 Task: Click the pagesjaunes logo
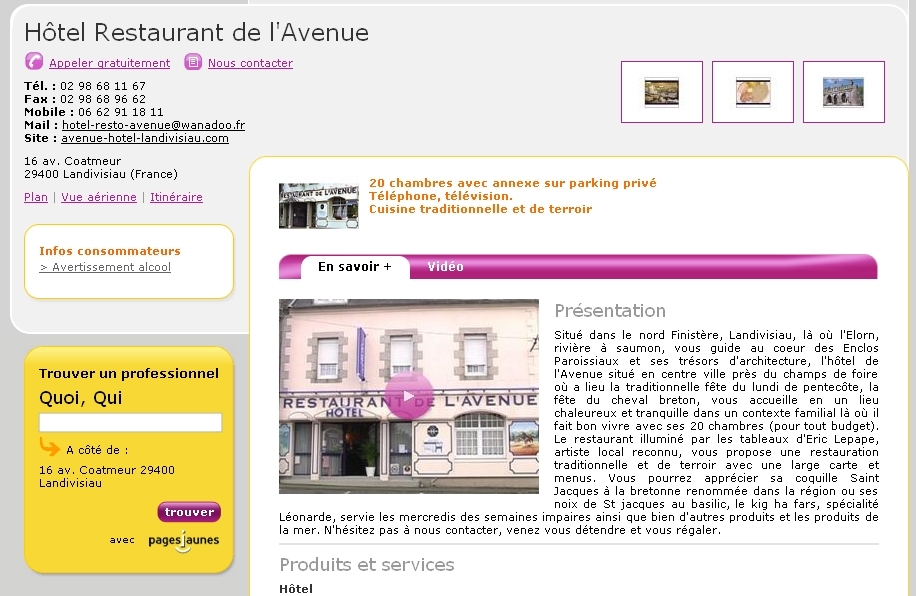click(x=183, y=540)
